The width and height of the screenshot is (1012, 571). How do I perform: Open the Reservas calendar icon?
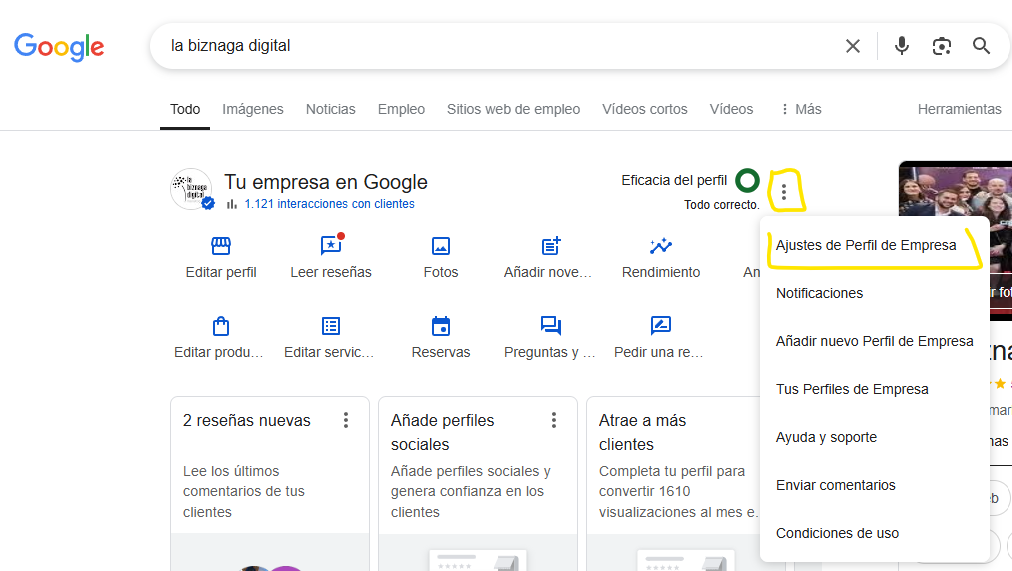441,326
